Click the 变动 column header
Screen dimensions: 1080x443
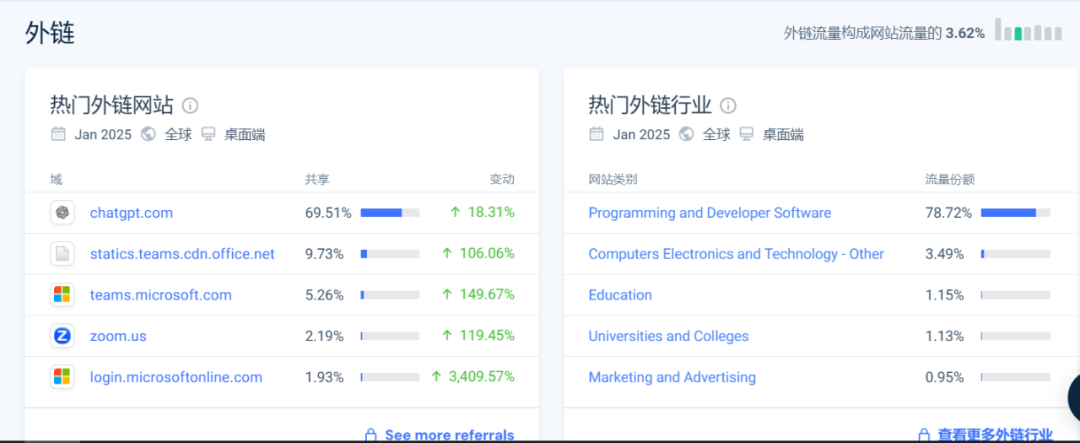click(x=501, y=180)
